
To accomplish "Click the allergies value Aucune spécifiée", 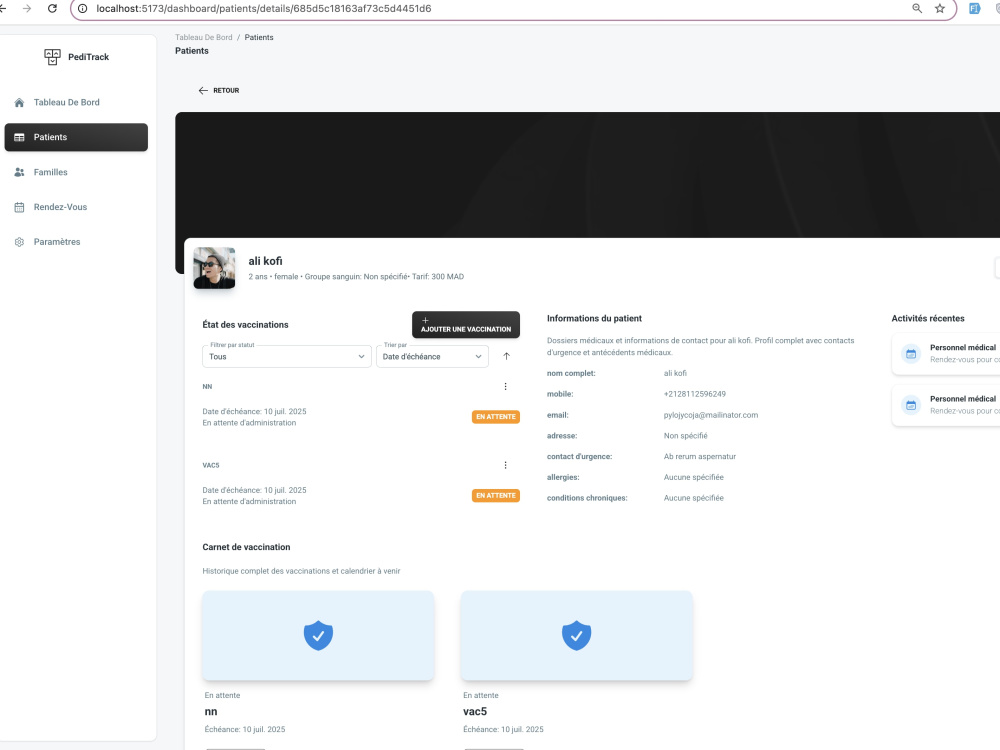I will (693, 478).
